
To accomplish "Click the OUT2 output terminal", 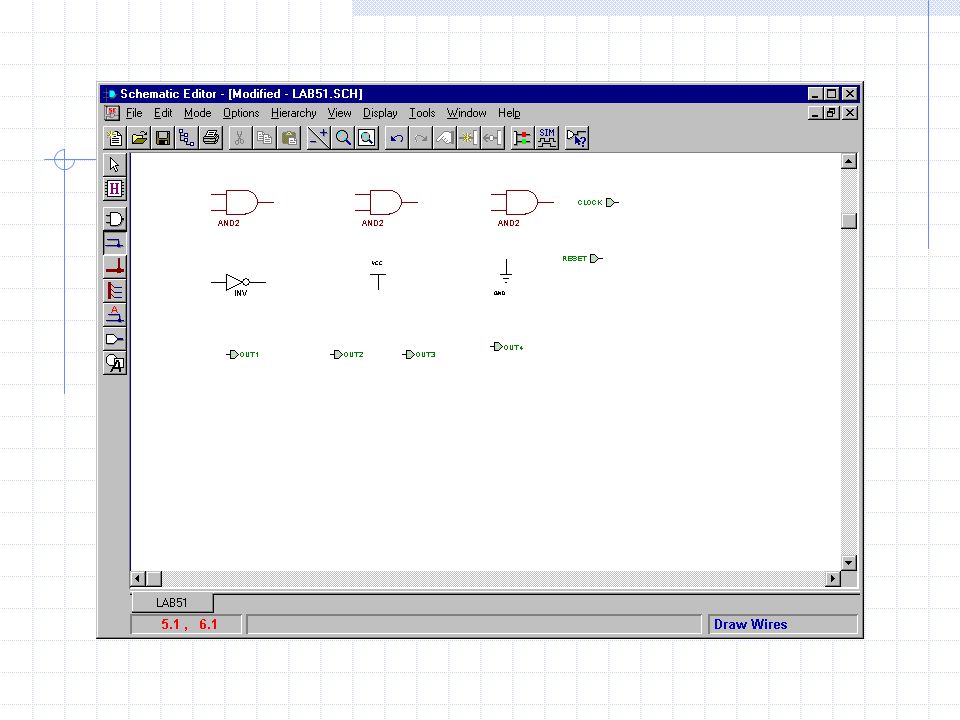I will point(347,354).
